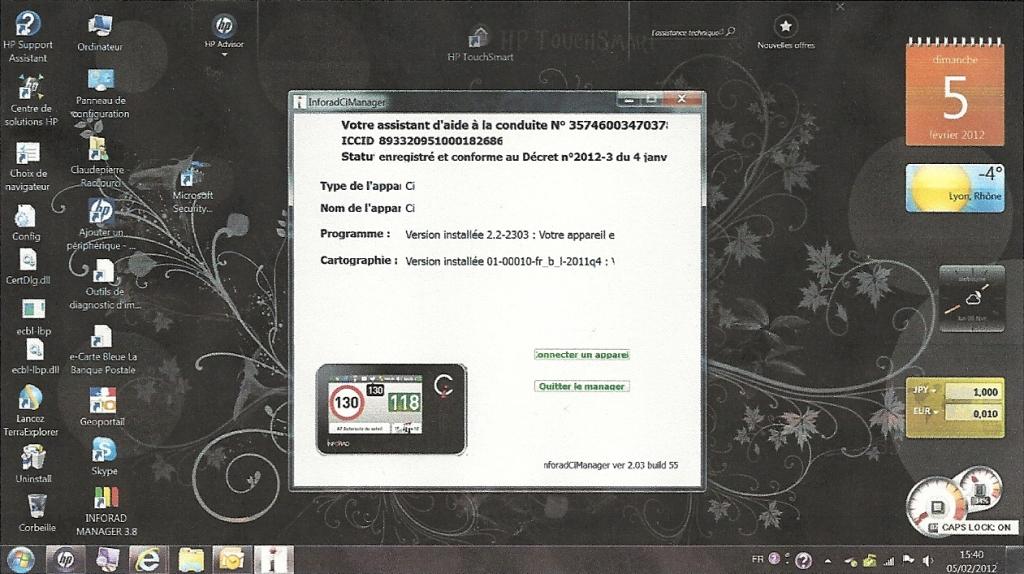Screen dimensions: 1024x574
Task: Click the Inforad device image thumbnail
Action: pos(391,409)
